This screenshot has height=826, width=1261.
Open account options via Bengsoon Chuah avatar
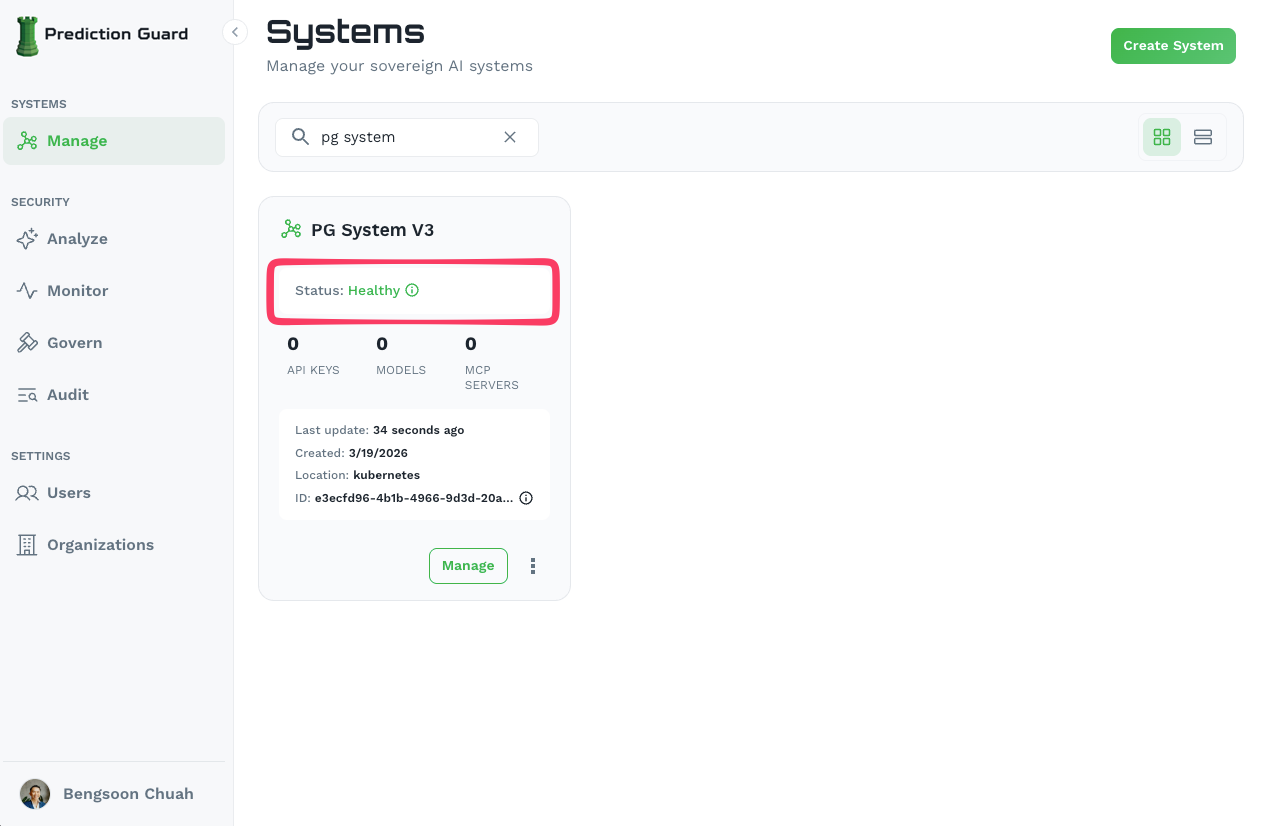pos(35,793)
